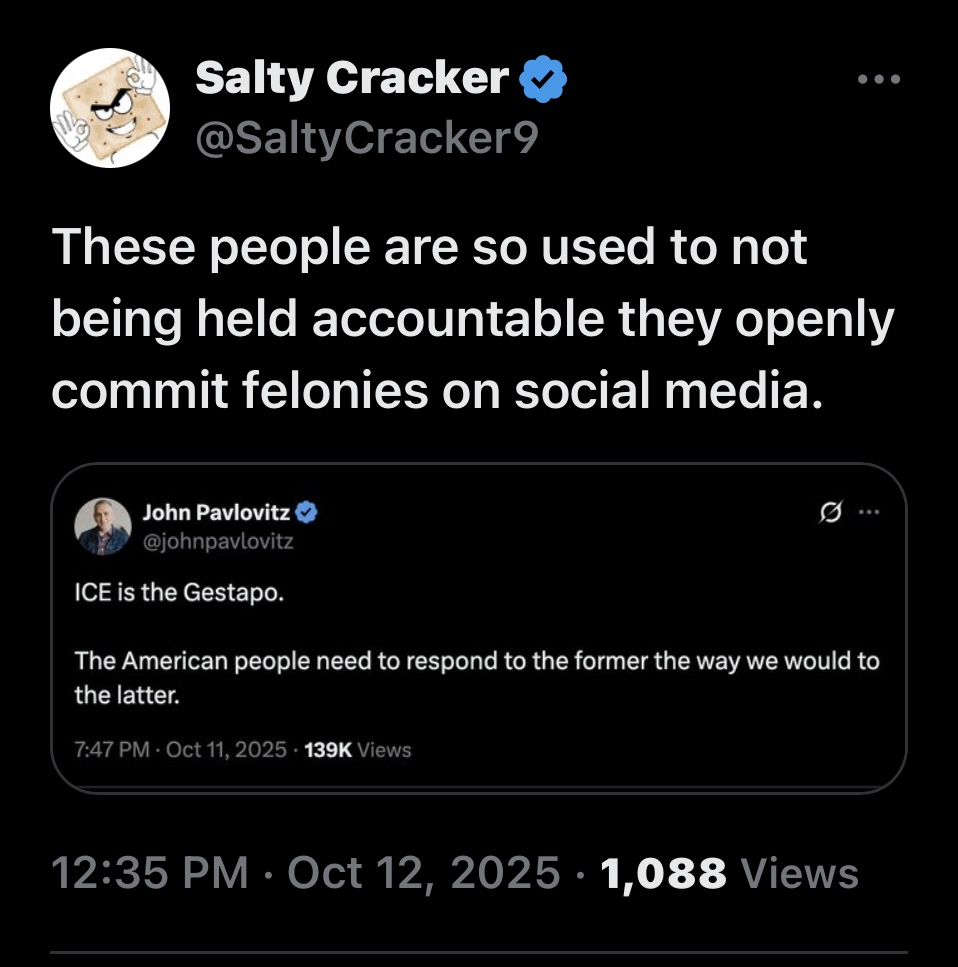The height and width of the screenshot is (967, 958).
Task: Click the quoted post's 139K Views count
Action: (357, 749)
